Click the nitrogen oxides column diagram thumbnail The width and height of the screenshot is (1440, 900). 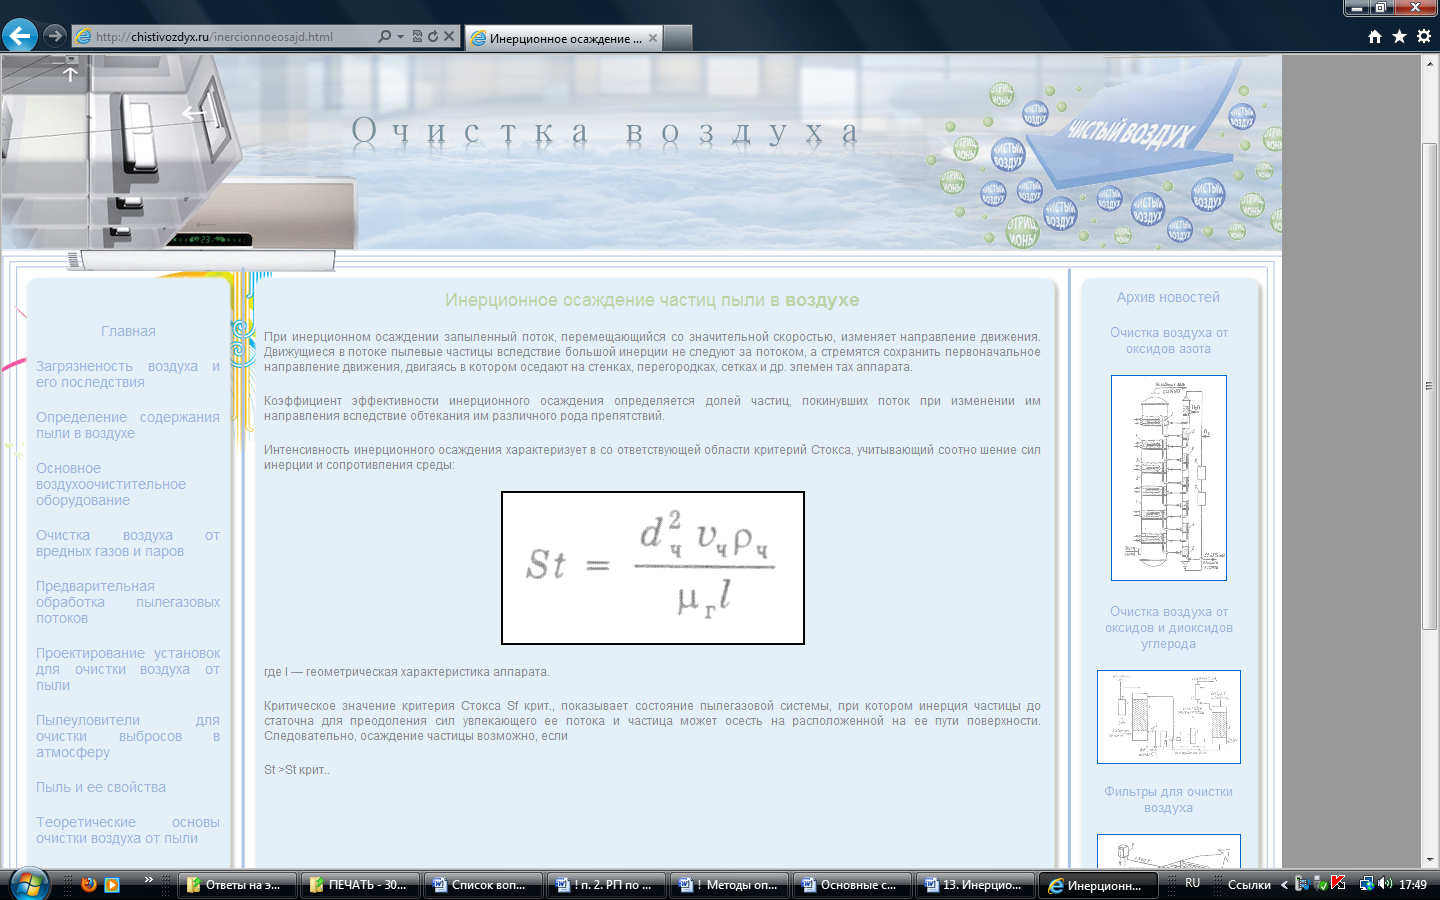[1168, 478]
